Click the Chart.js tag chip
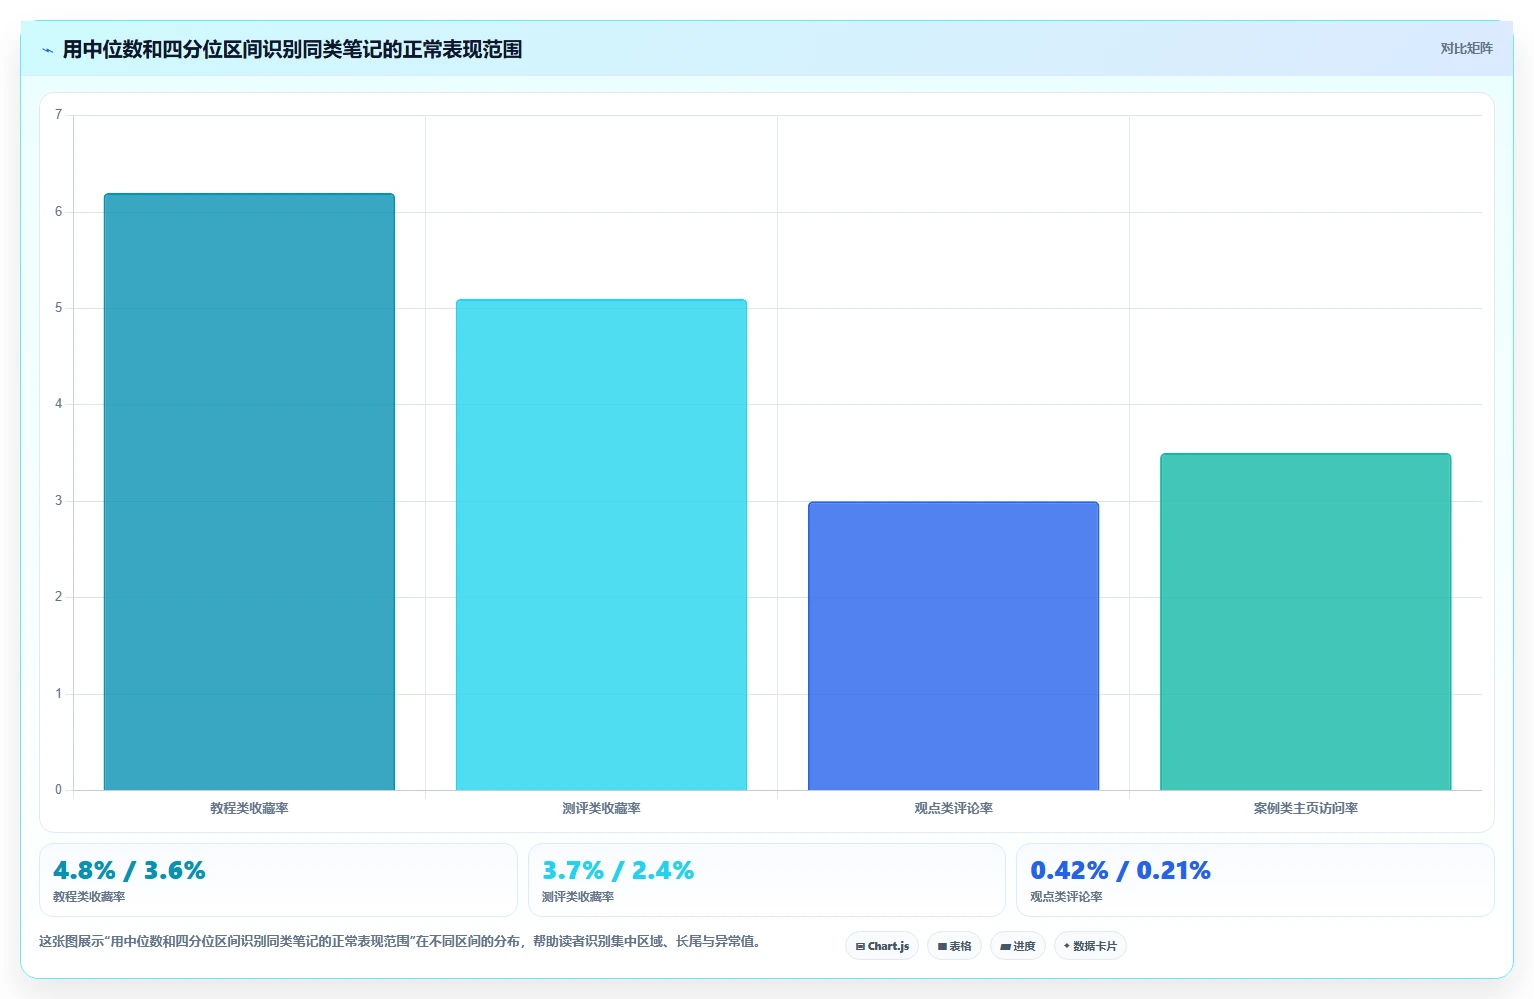Image resolution: width=1534 pixels, height=999 pixels. [x=882, y=946]
